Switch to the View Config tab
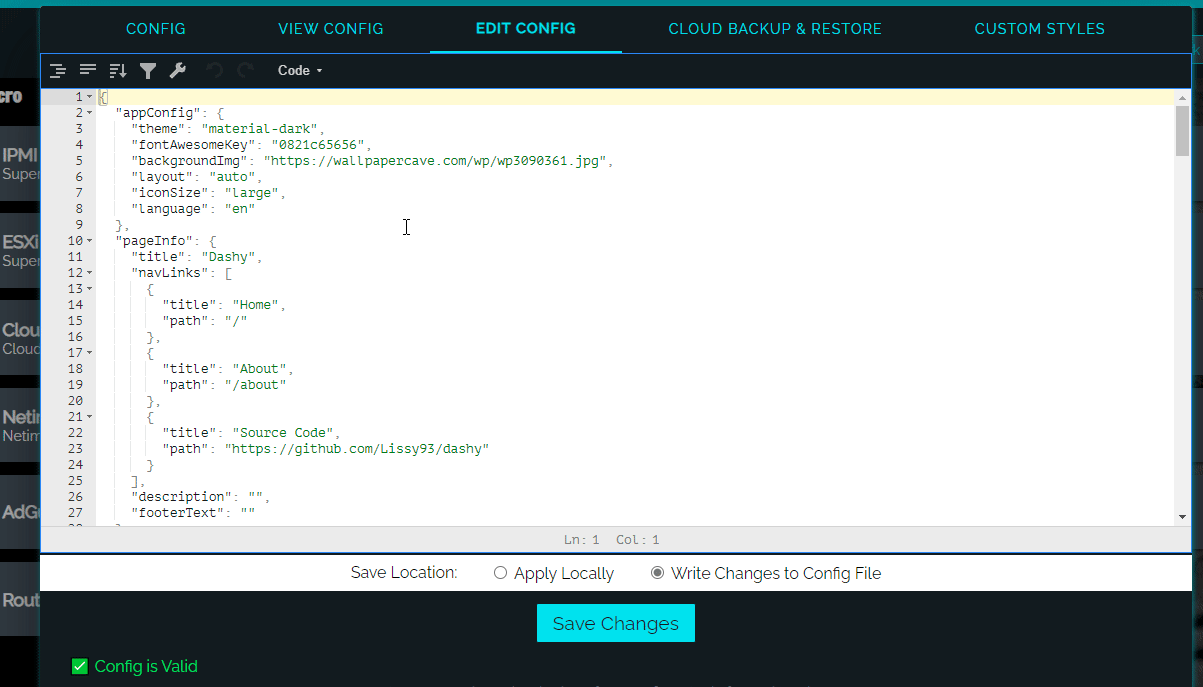 331,28
